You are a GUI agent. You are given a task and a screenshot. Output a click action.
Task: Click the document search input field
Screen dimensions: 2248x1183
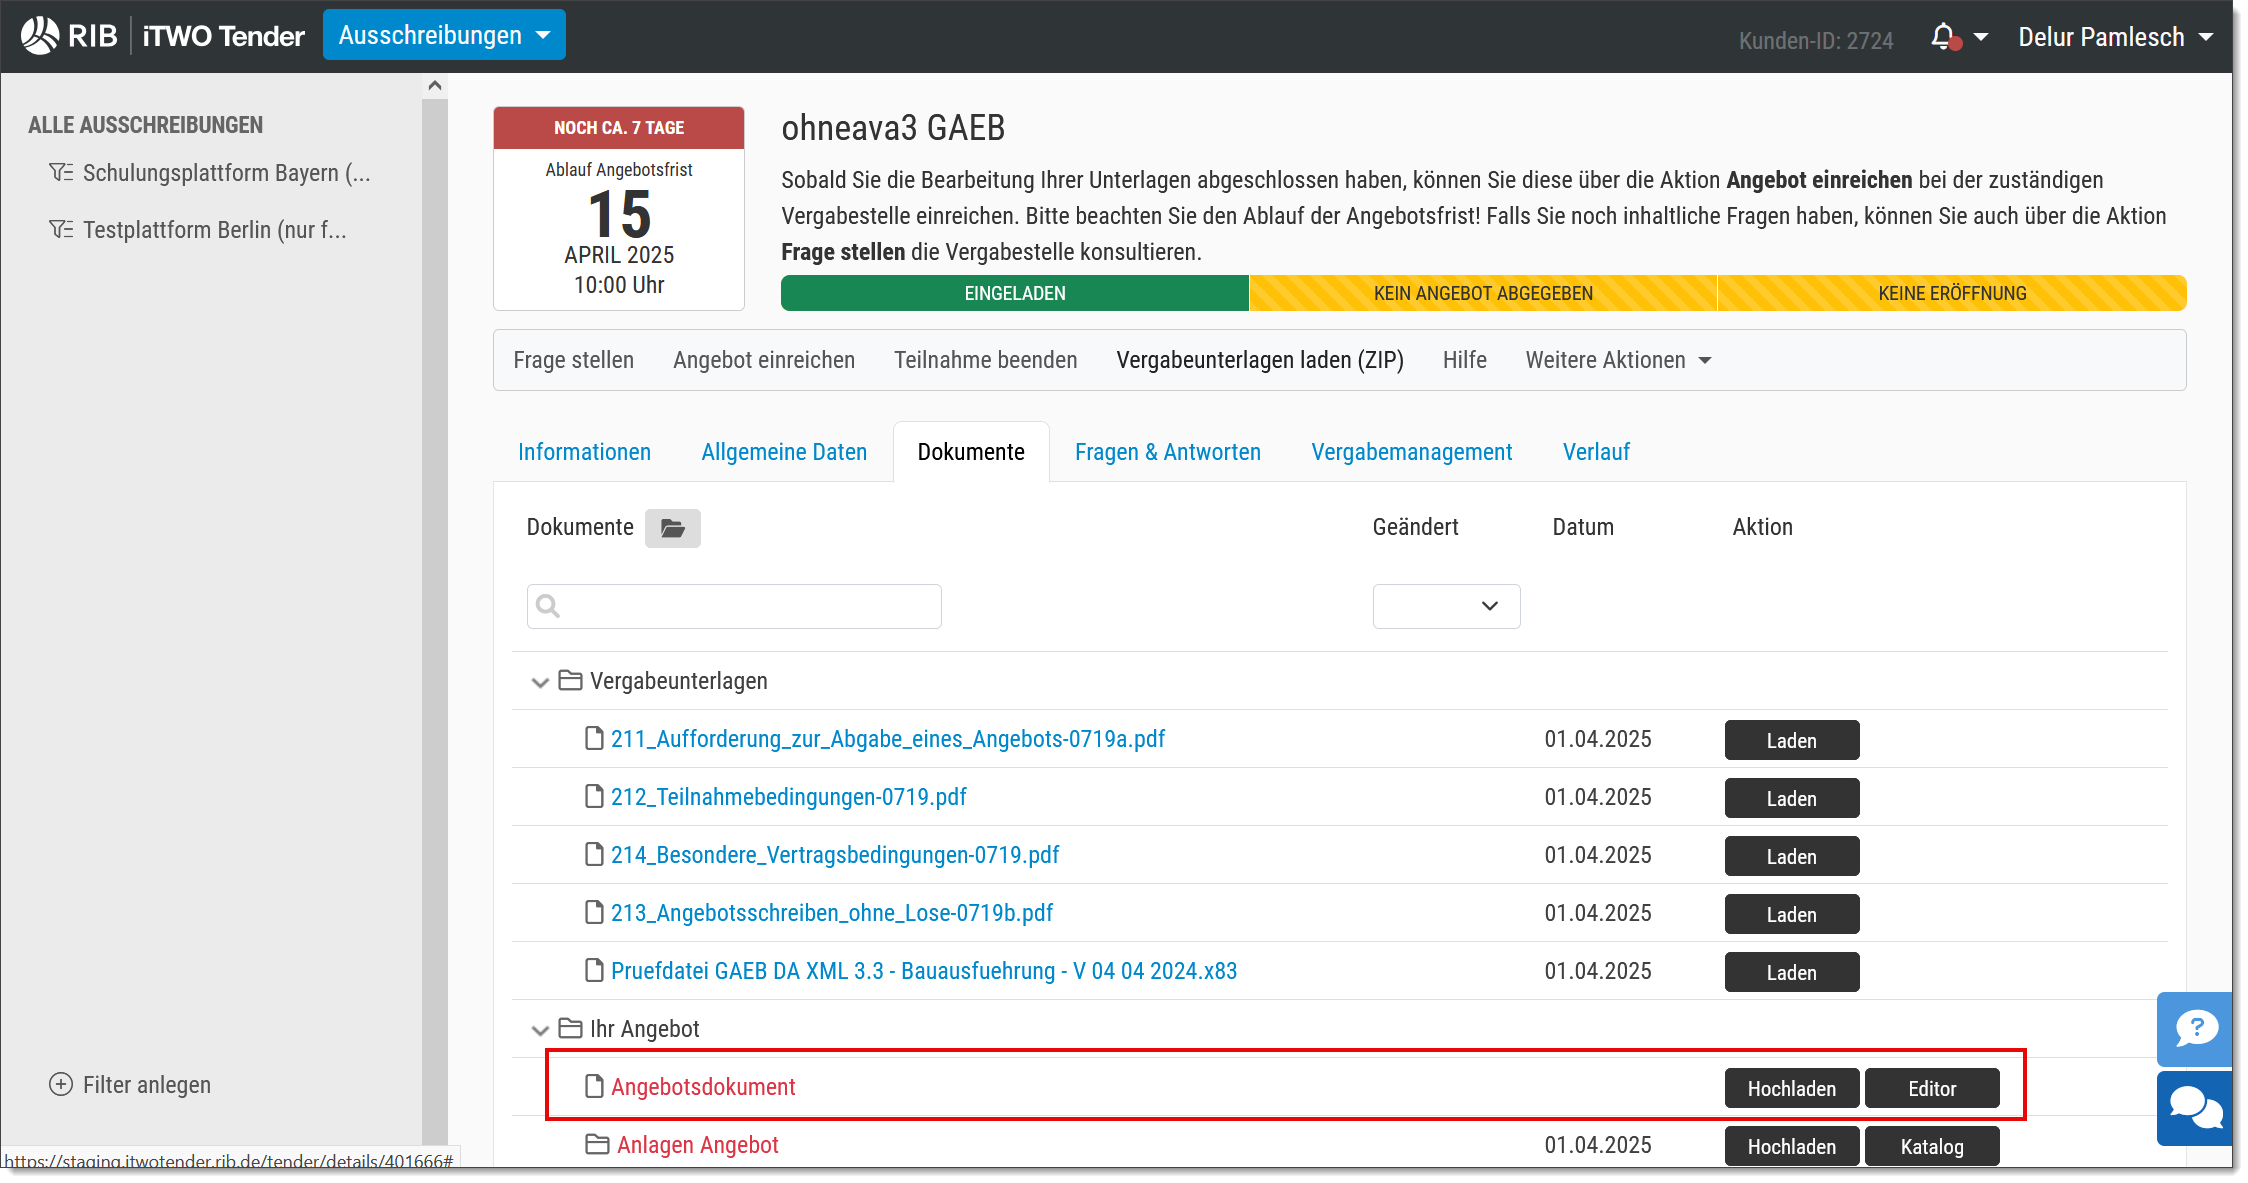(734, 606)
